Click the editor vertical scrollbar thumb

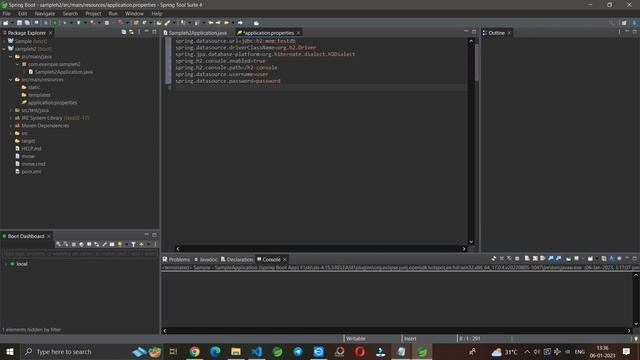point(476,61)
